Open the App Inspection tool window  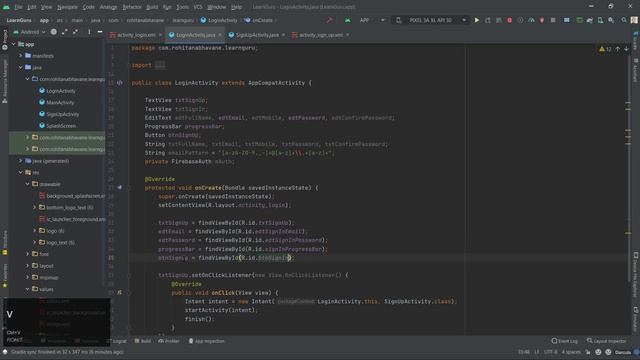[207, 341]
